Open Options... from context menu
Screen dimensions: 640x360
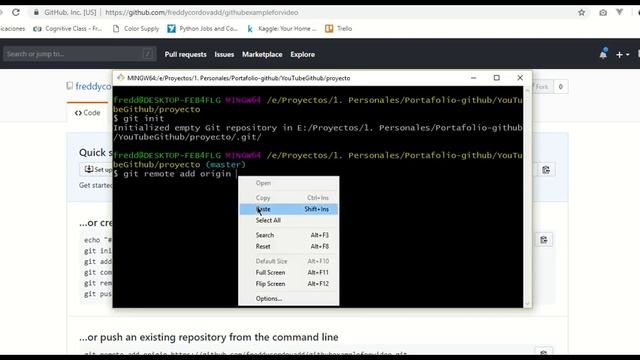(x=288, y=298)
